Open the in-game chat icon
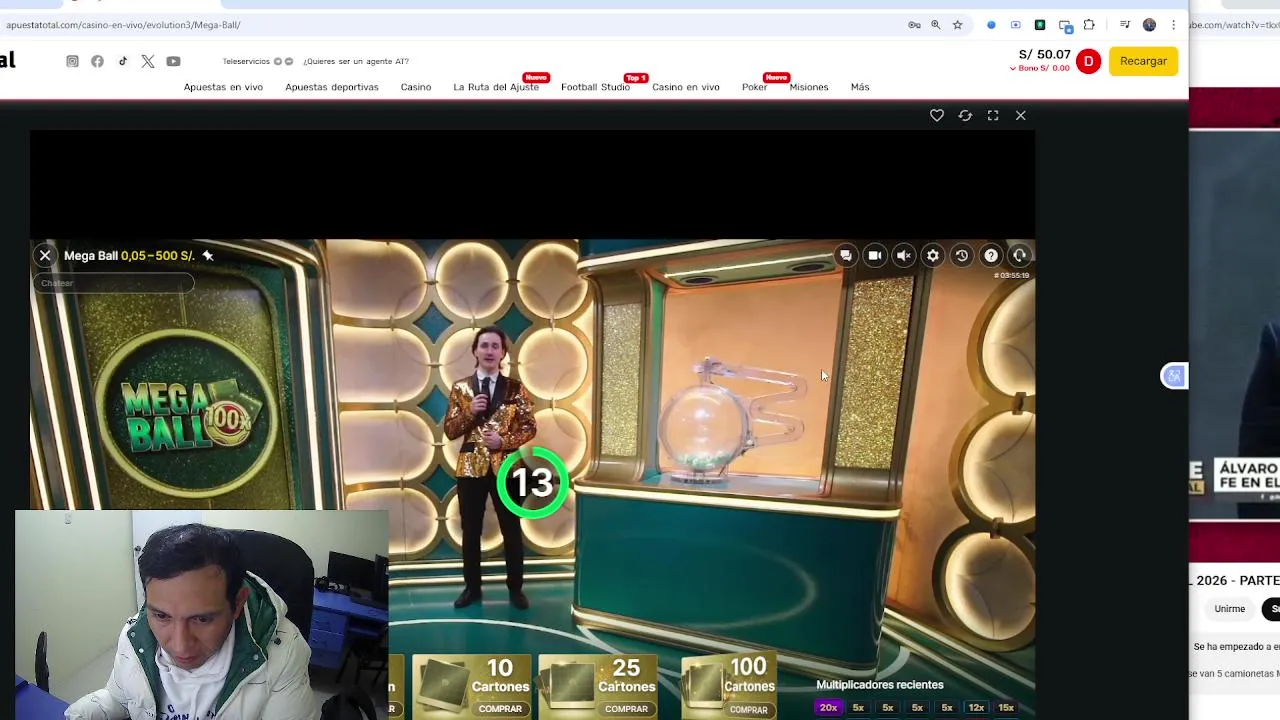The height and width of the screenshot is (720, 1280). (x=846, y=255)
